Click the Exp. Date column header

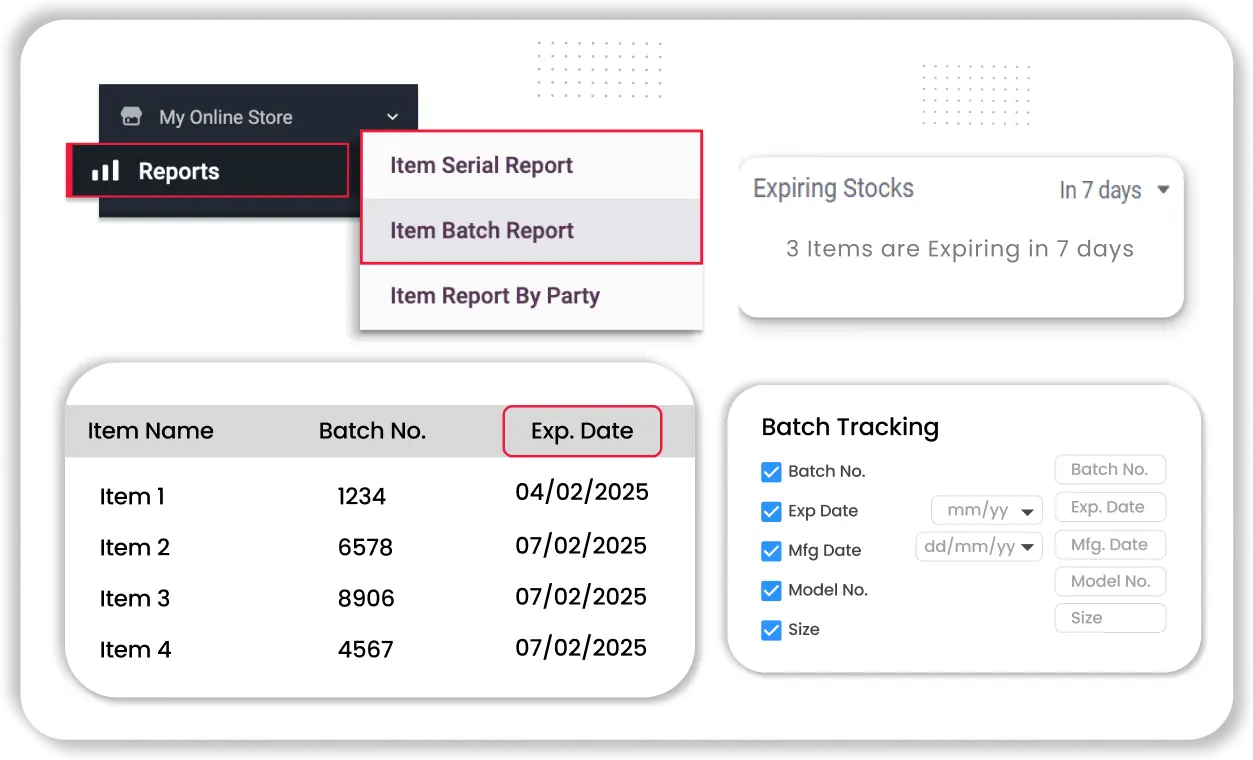pos(582,431)
